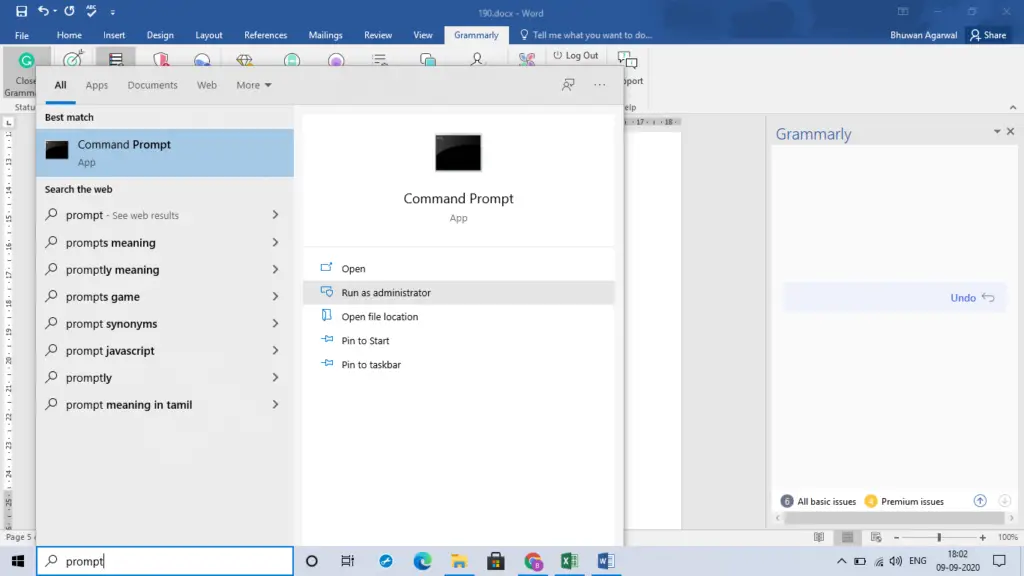Expand the promptly meaning suggestion arrow
This screenshot has width=1024, height=576.
[x=275, y=269]
